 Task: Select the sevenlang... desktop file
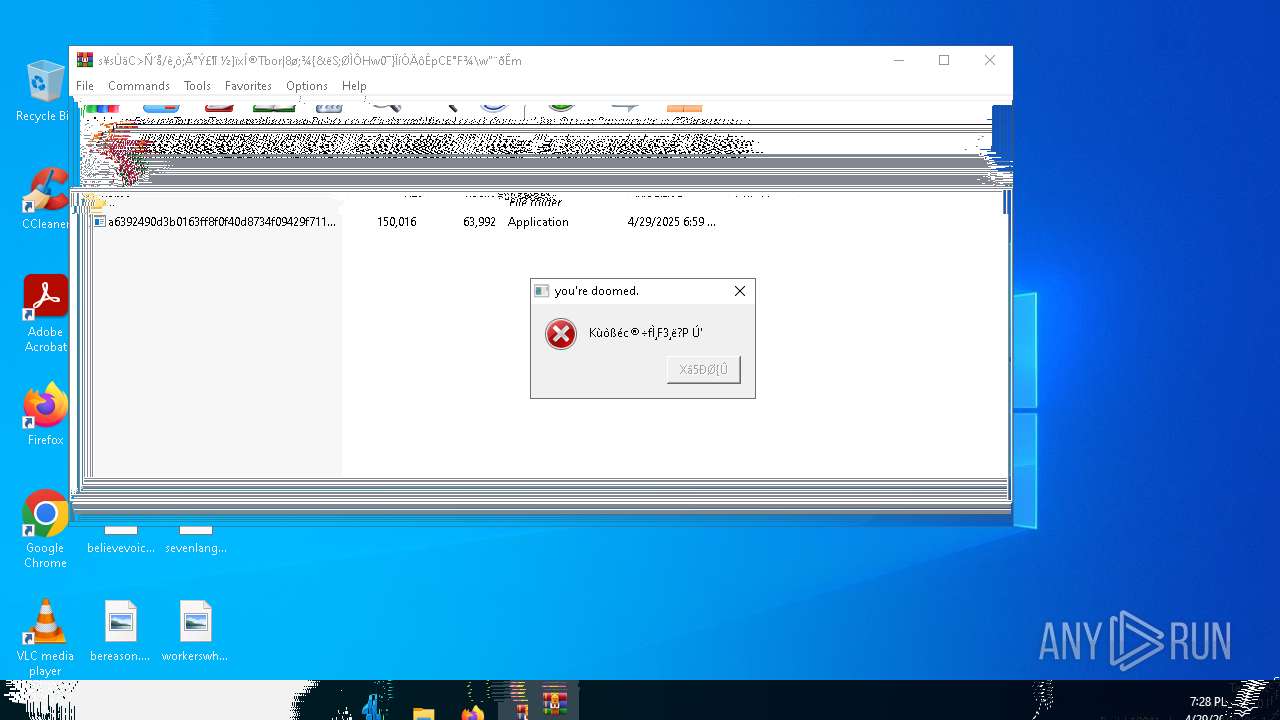coord(196,540)
